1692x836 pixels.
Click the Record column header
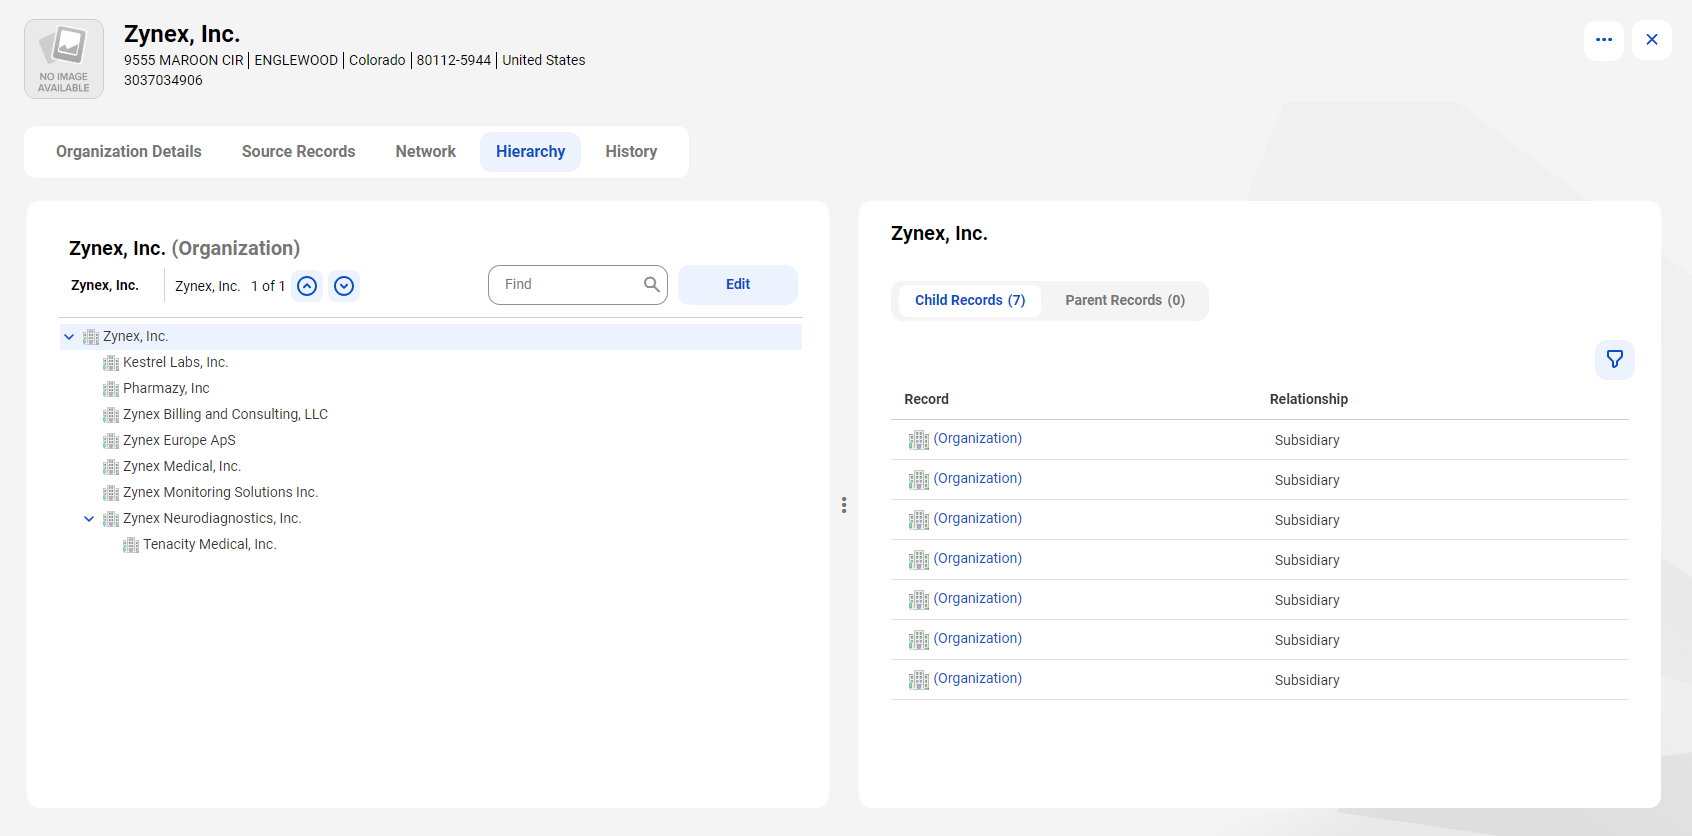927,399
